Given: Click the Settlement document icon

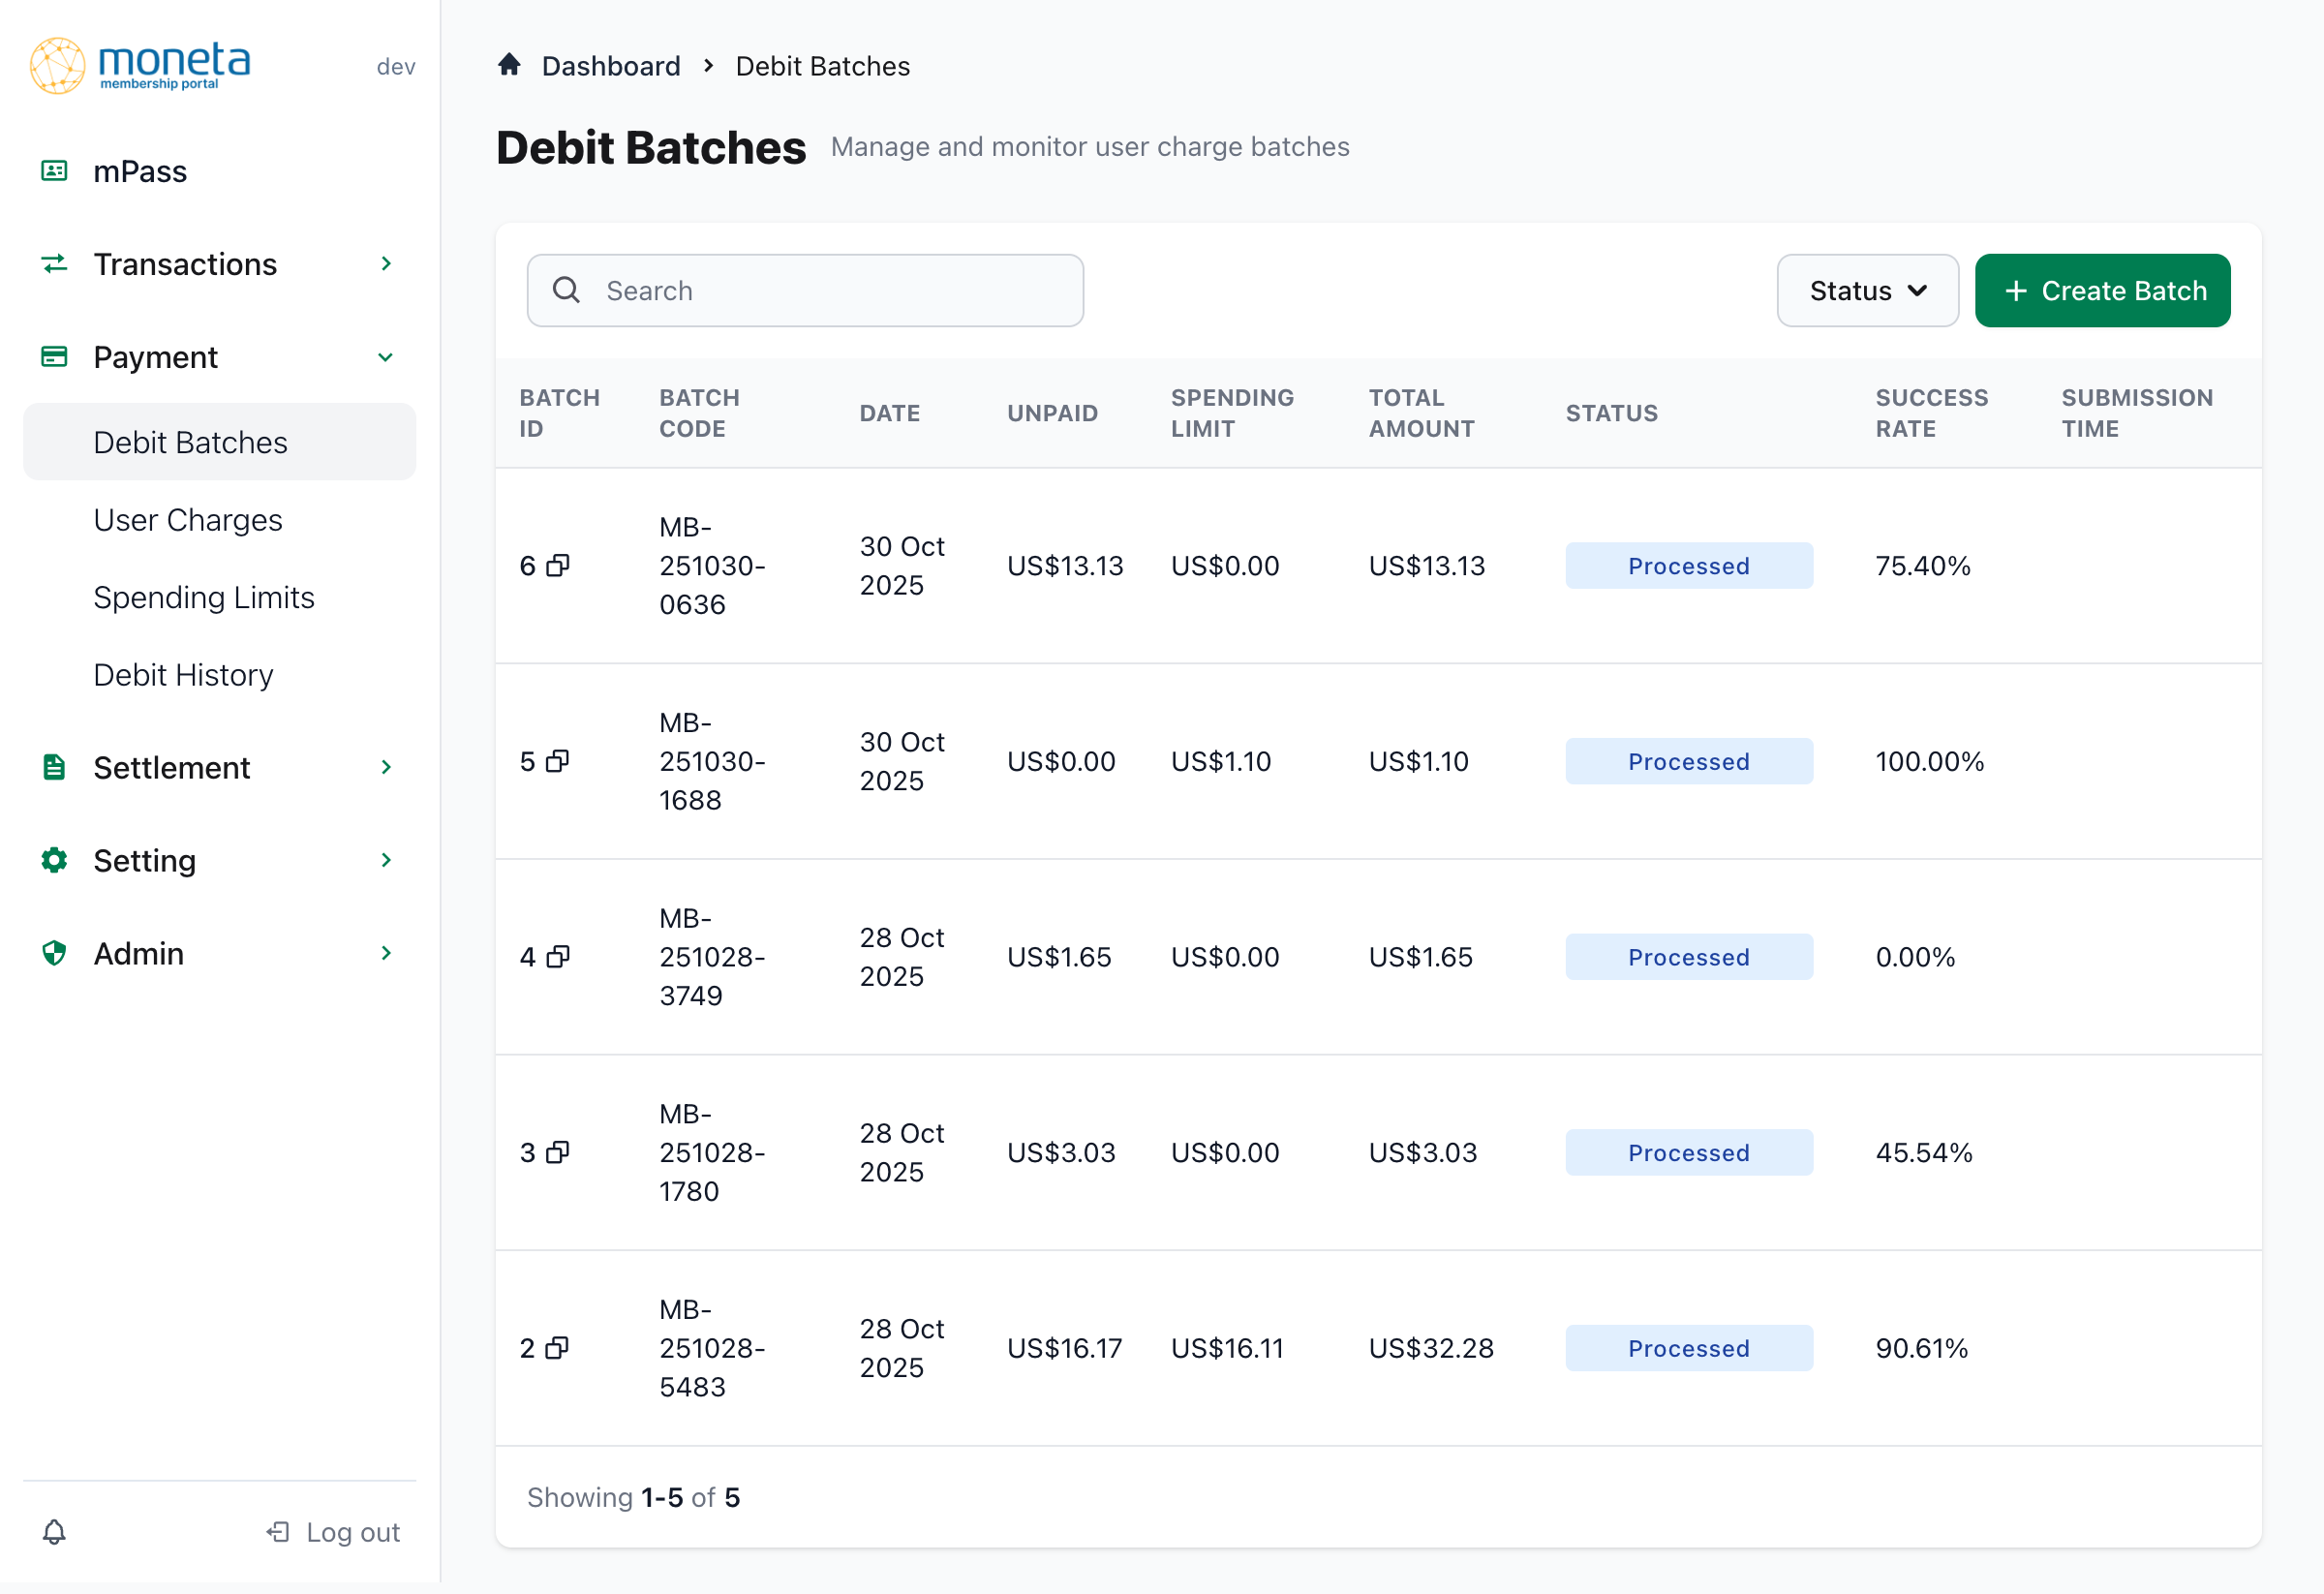Looking at the screenshot, I should 55,767.
